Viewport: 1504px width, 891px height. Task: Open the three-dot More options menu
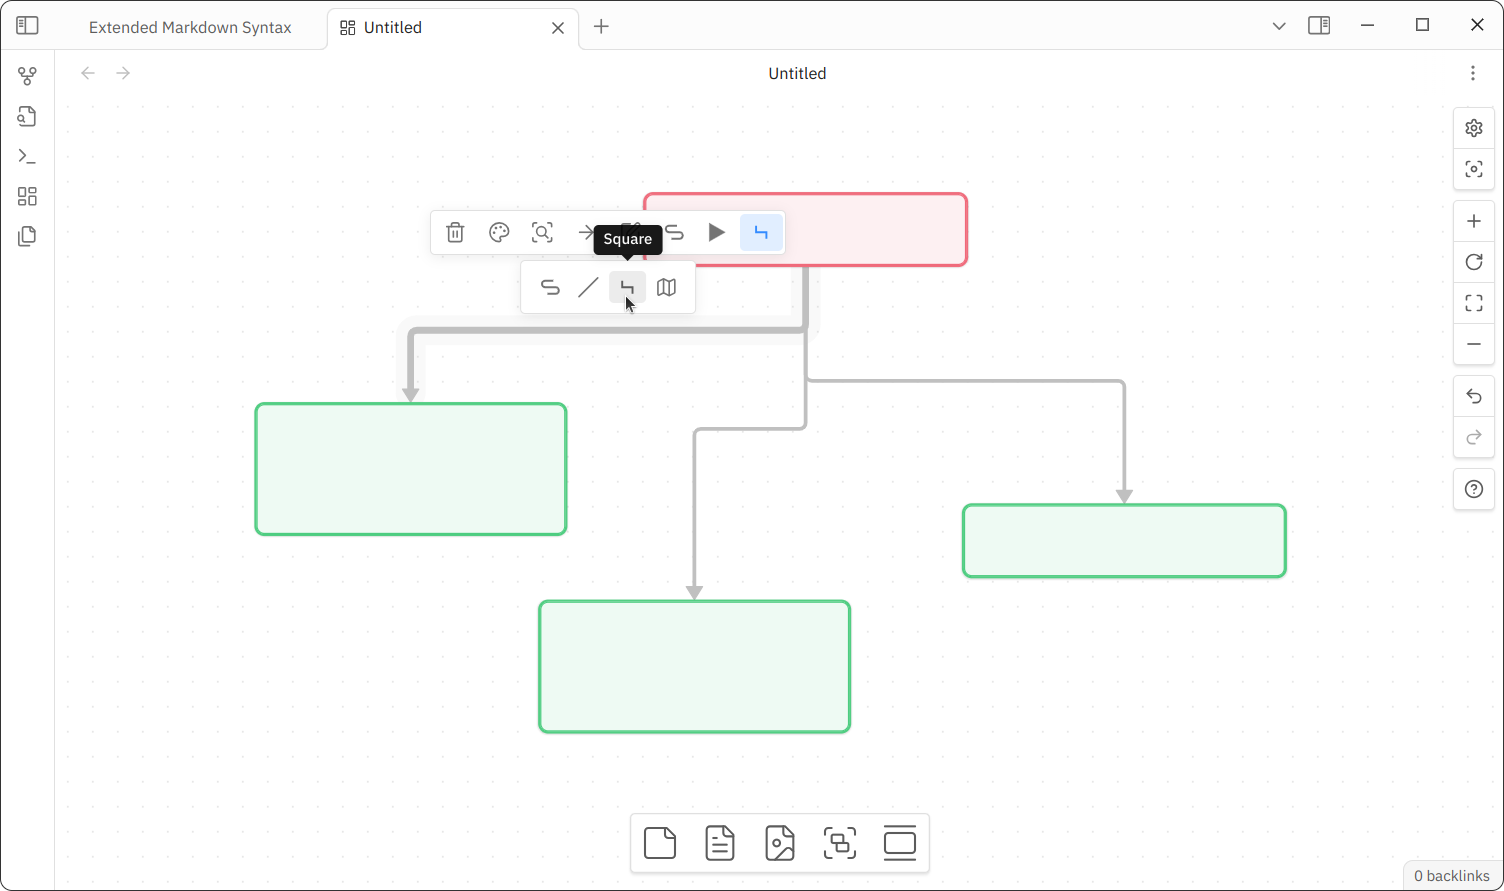tap(1472, 73)
